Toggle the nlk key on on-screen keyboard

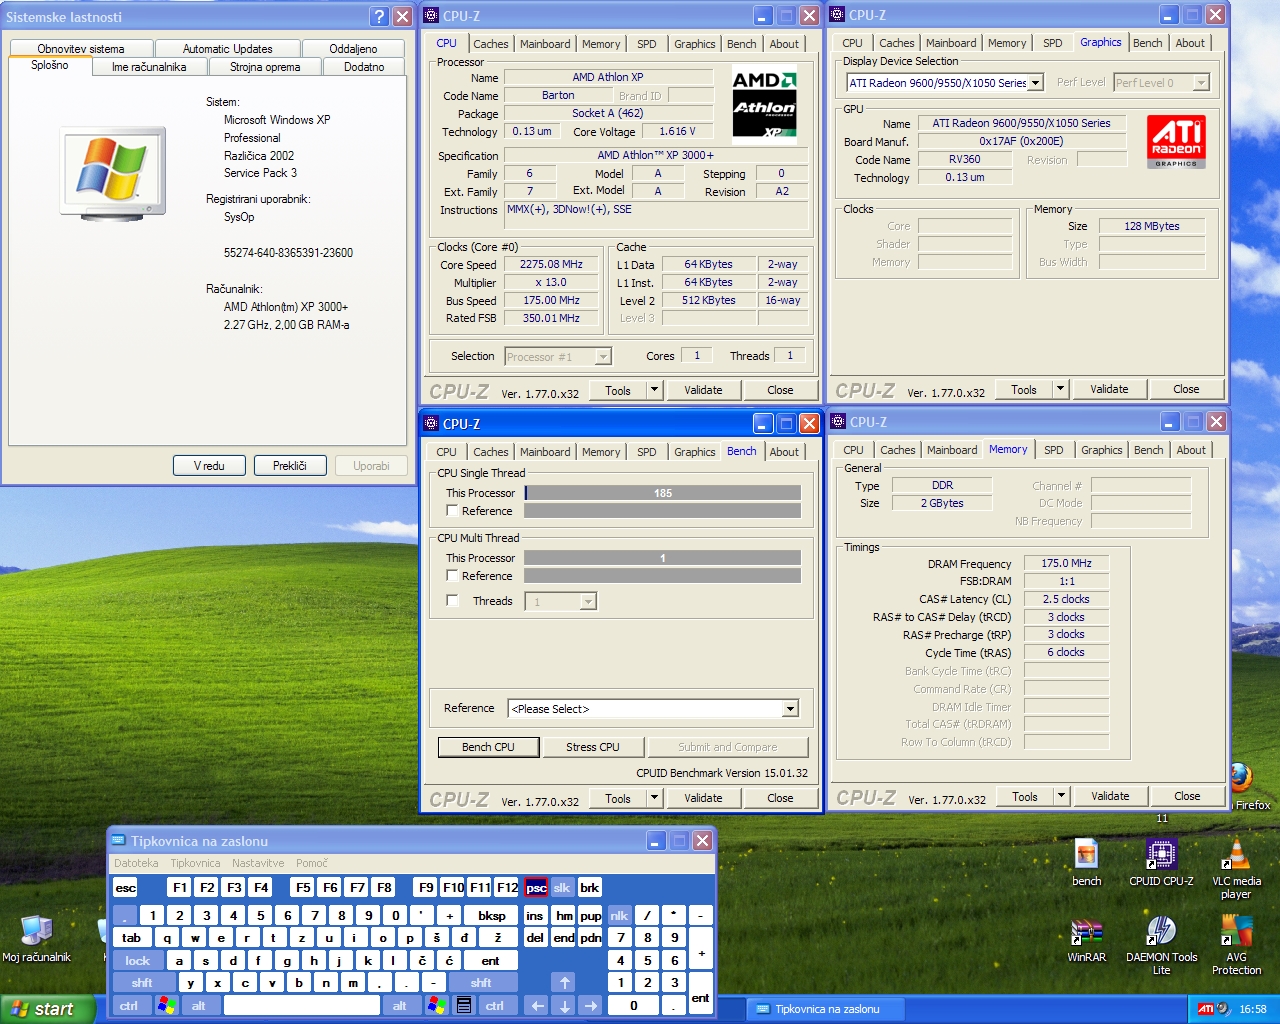click(620, 915)
